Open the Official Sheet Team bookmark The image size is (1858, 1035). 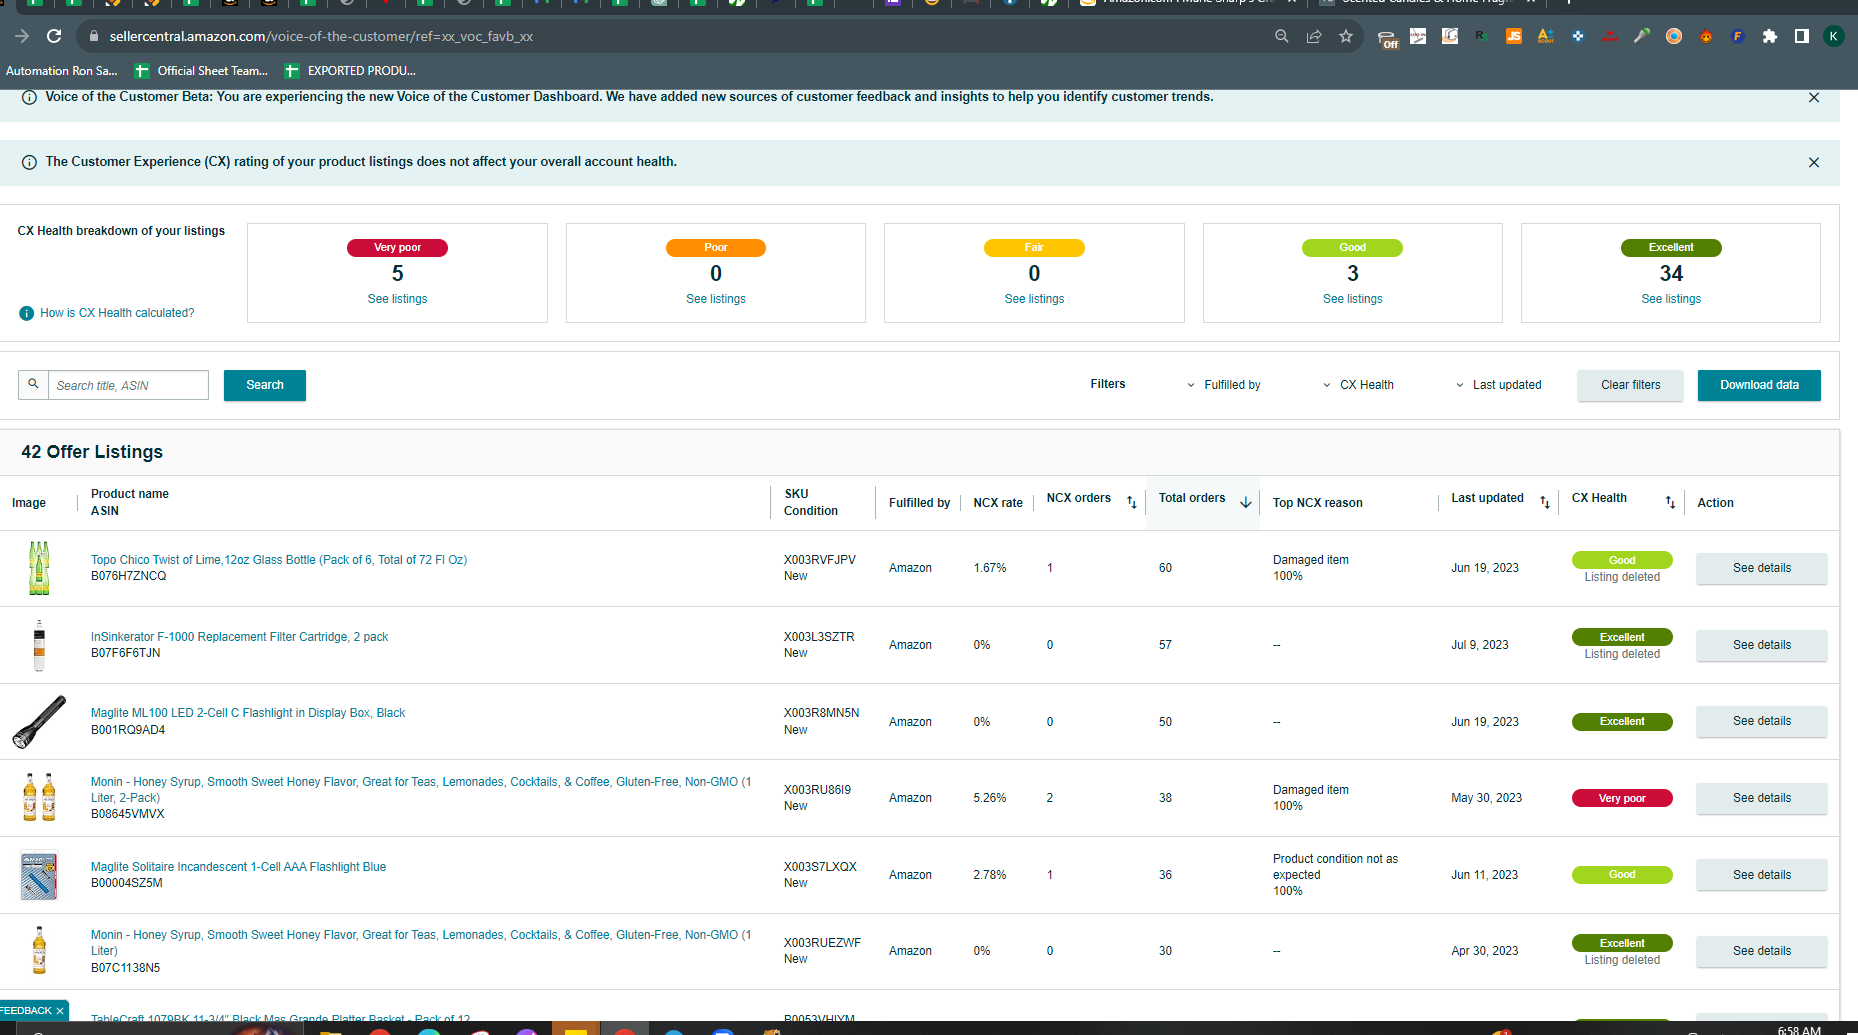coord(201,71)
